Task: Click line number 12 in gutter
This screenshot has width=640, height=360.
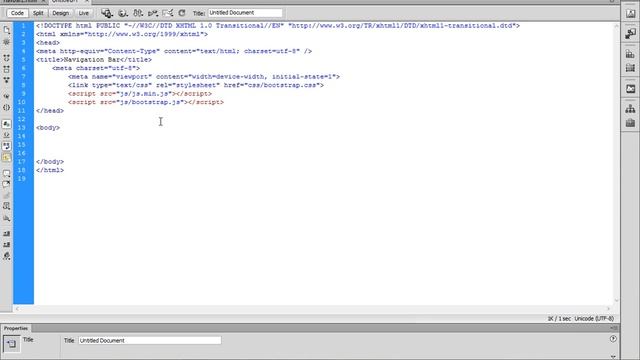Action: pos(22,119)
